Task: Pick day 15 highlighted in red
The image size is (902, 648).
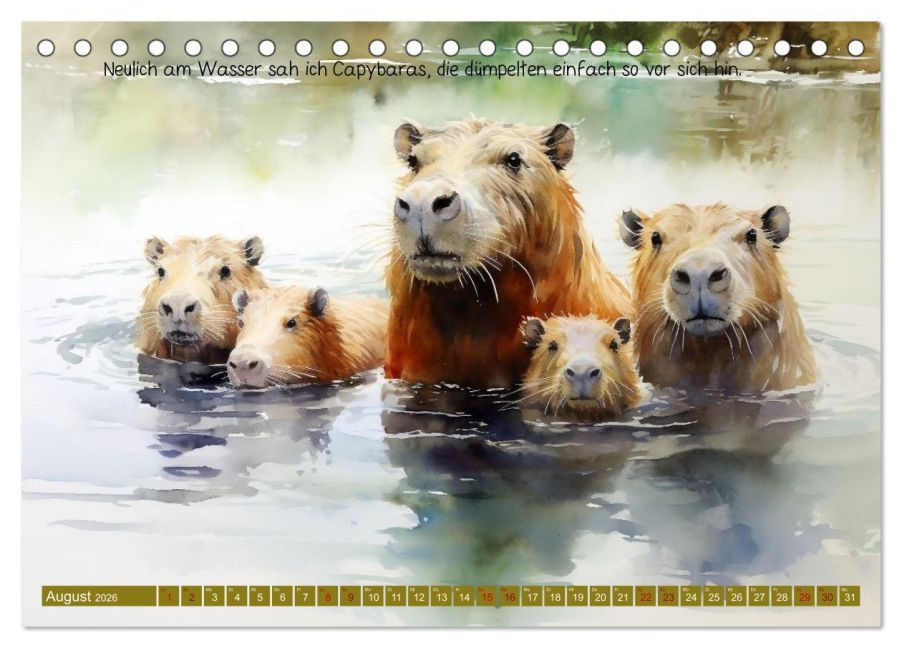Action: [487, 597]
